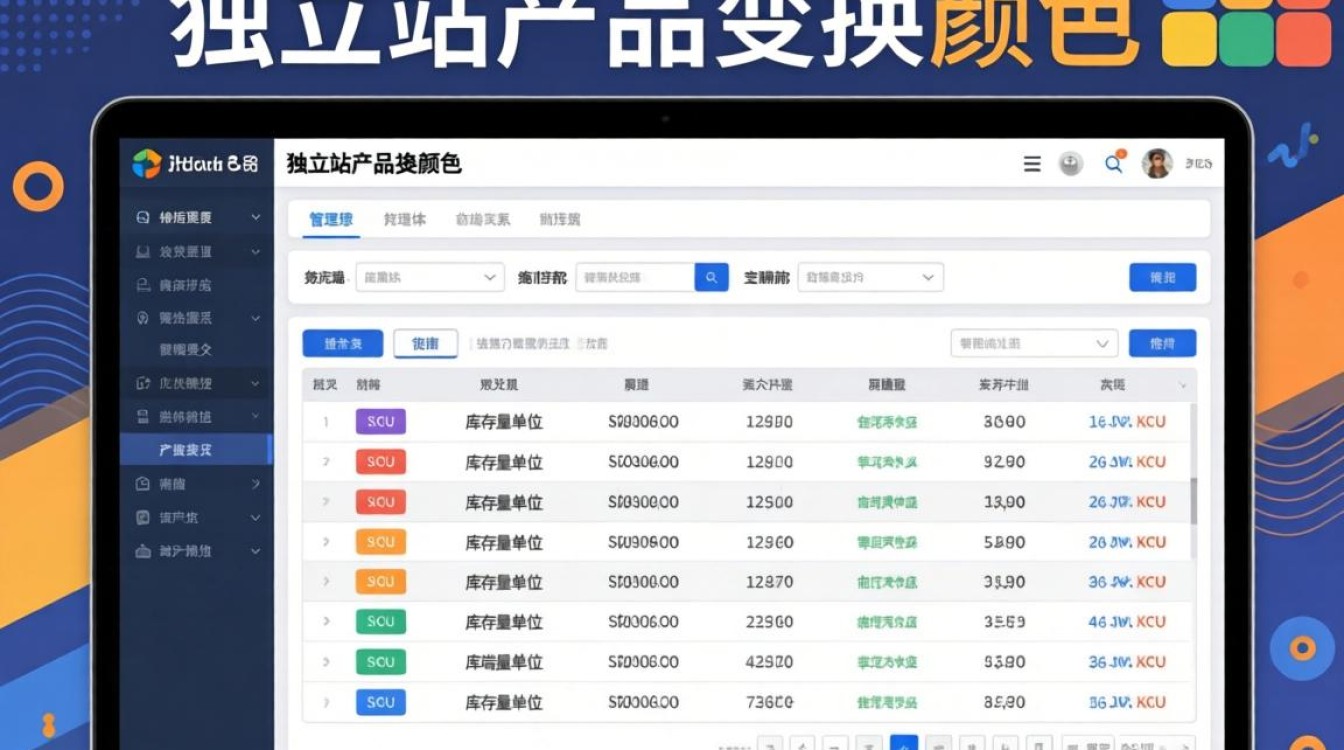Viewport: 1344px width, 750px height.
Task: Open the leftmost filter dropdown in the search row
Action: 428,277
